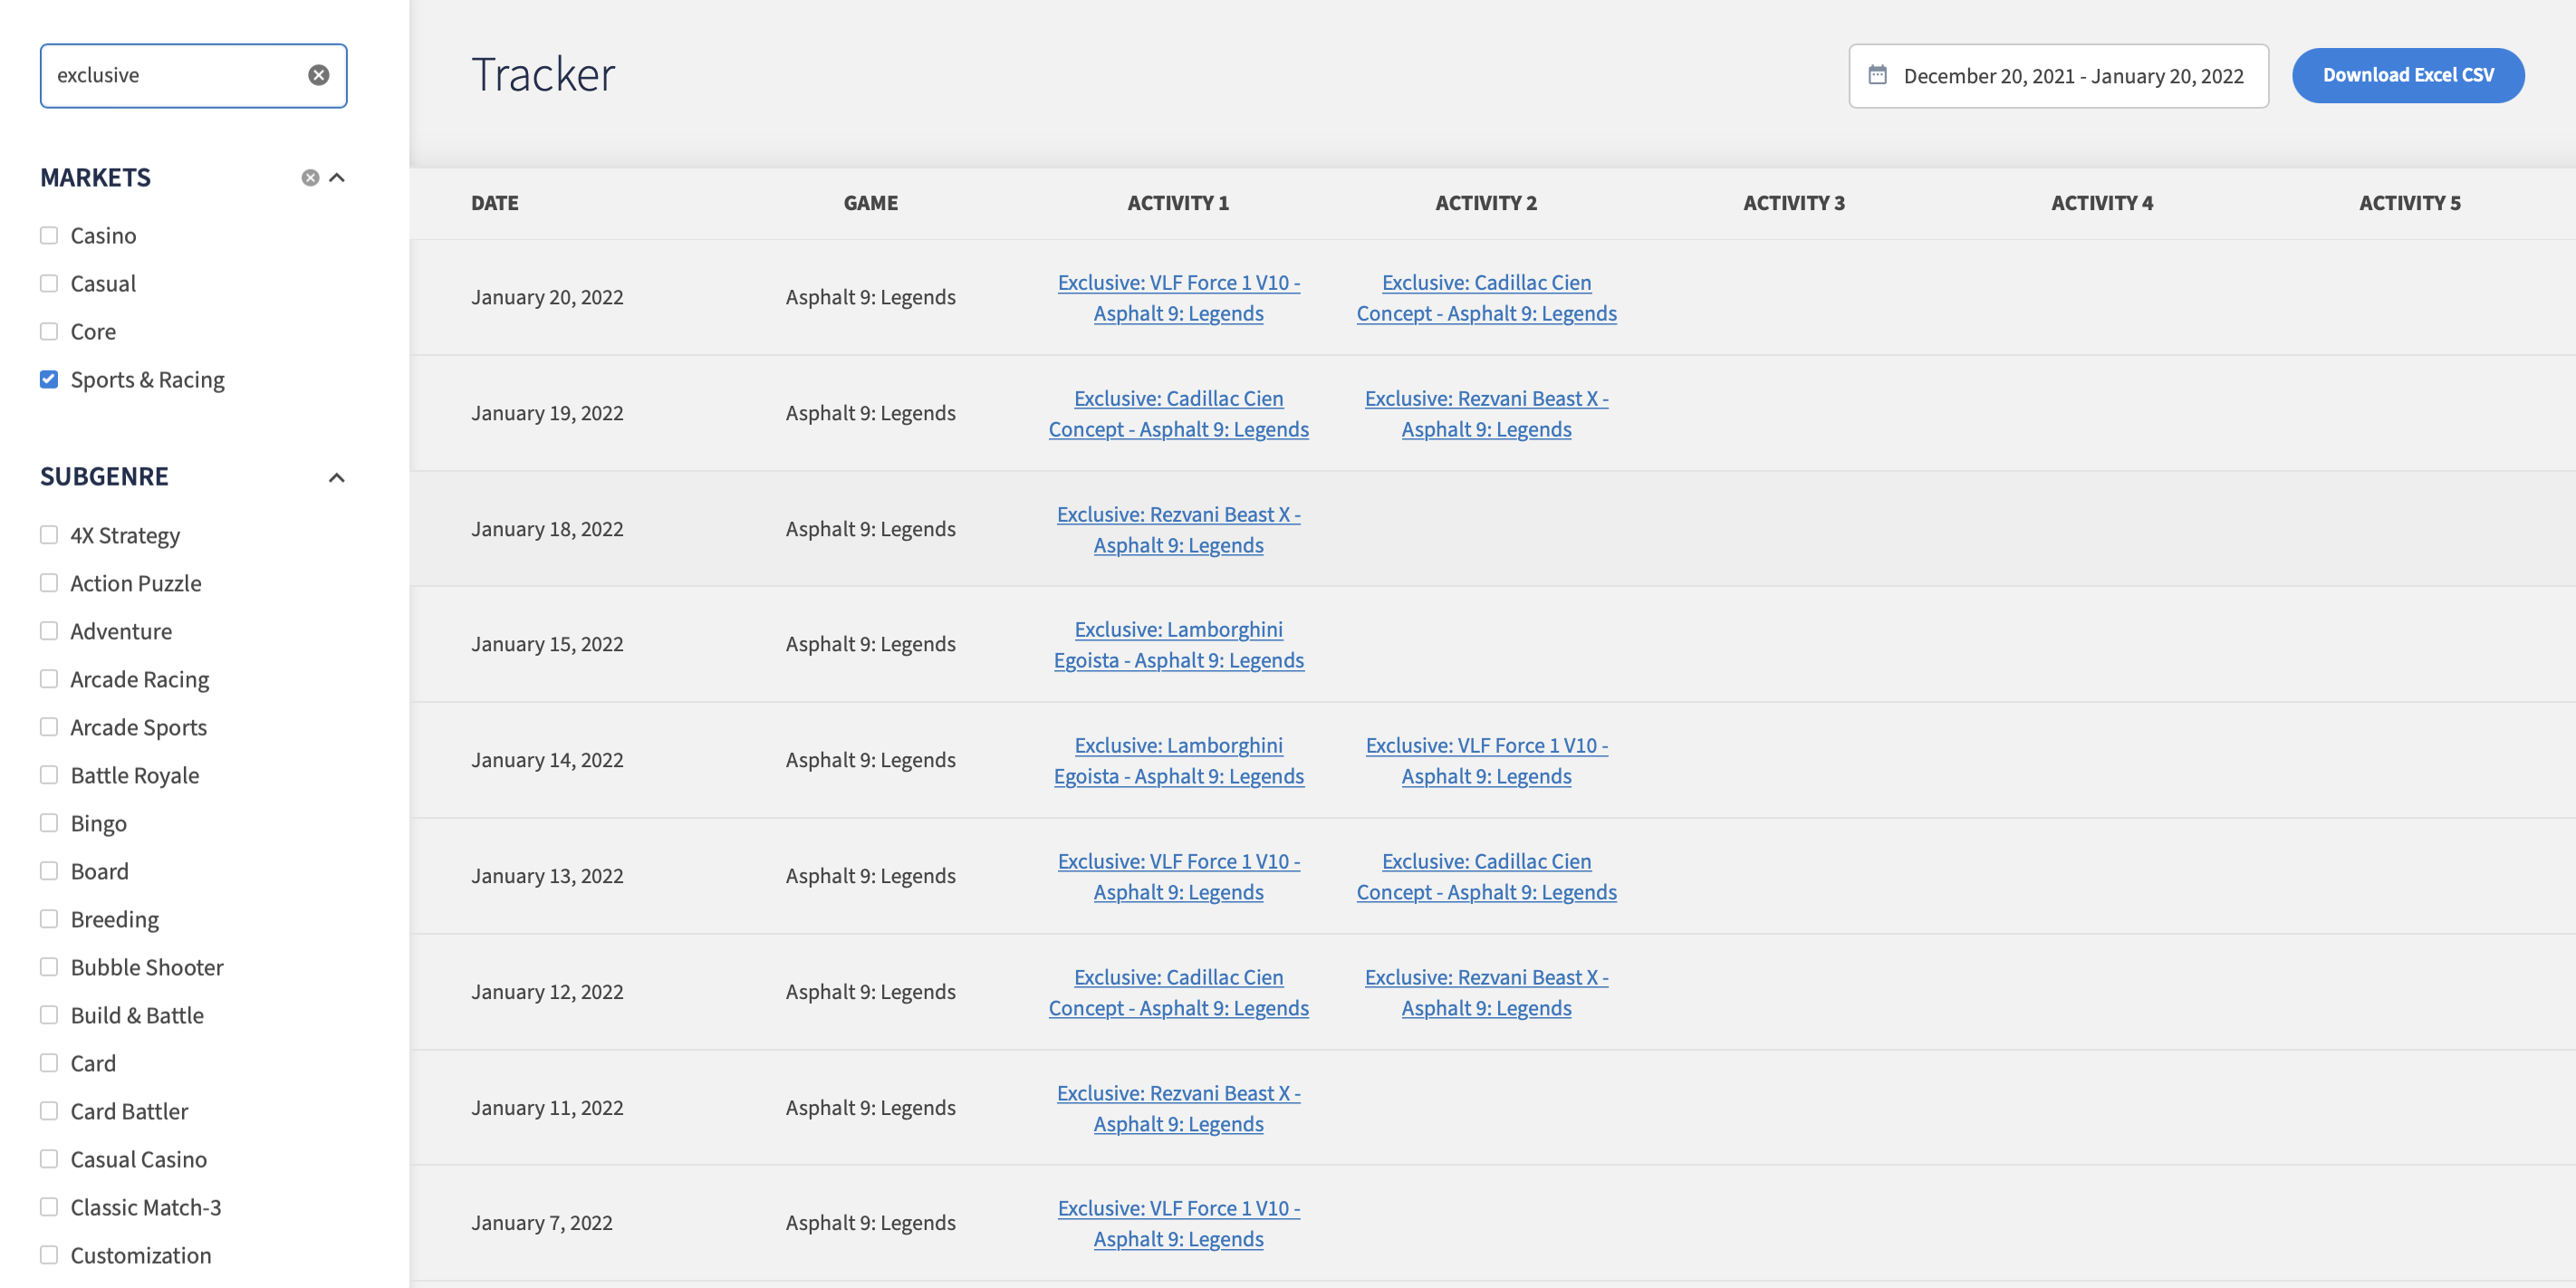Check Arcade Sports subgenre
2576x1288 pixels.
point(49,727)
